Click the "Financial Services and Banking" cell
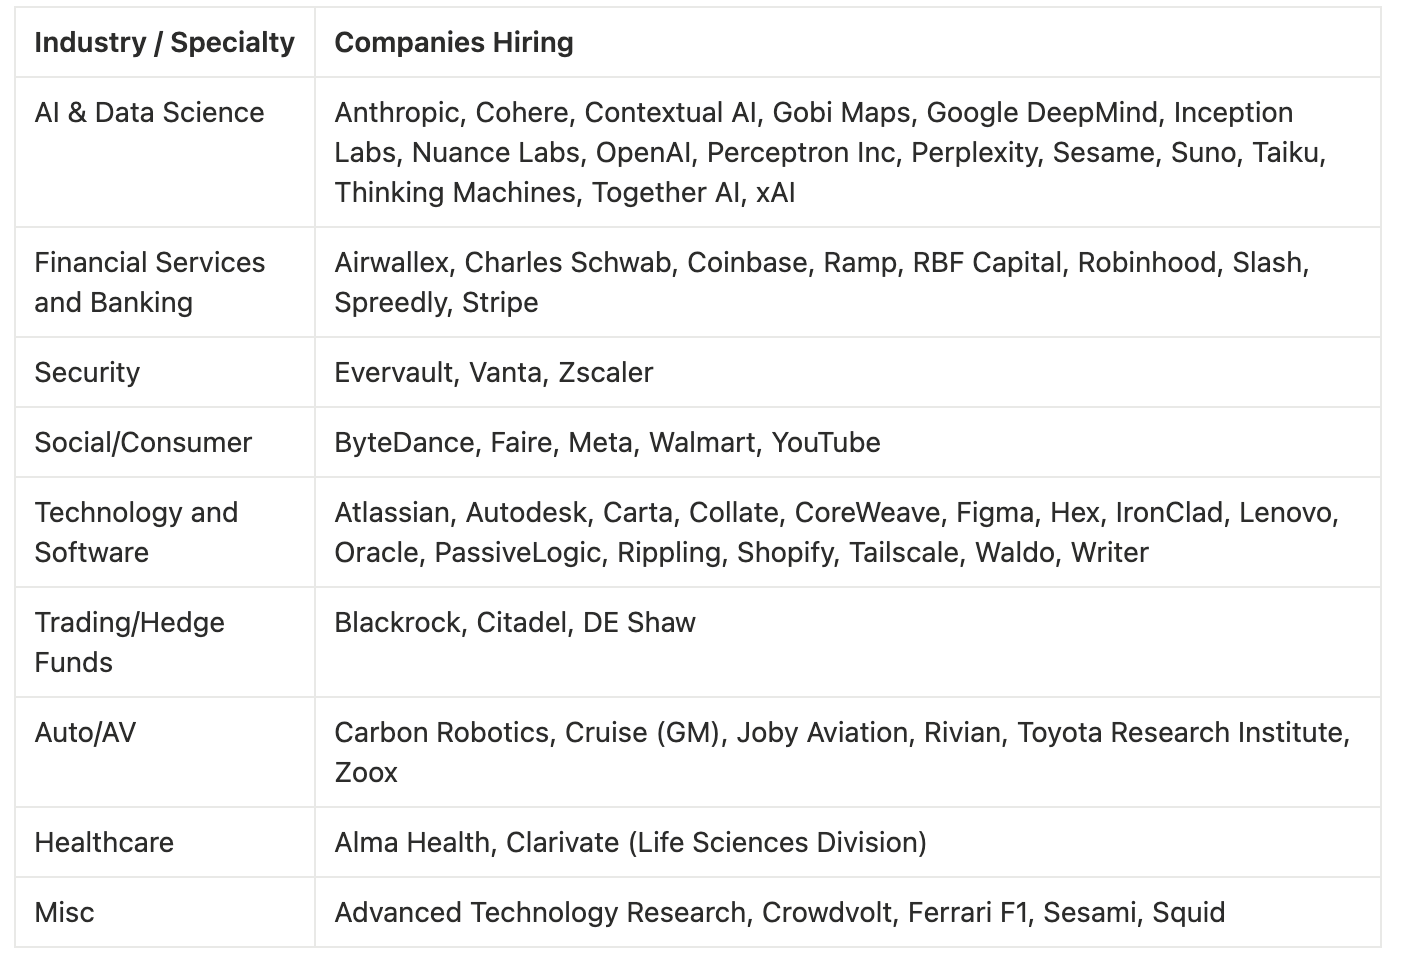 point(149,282)
